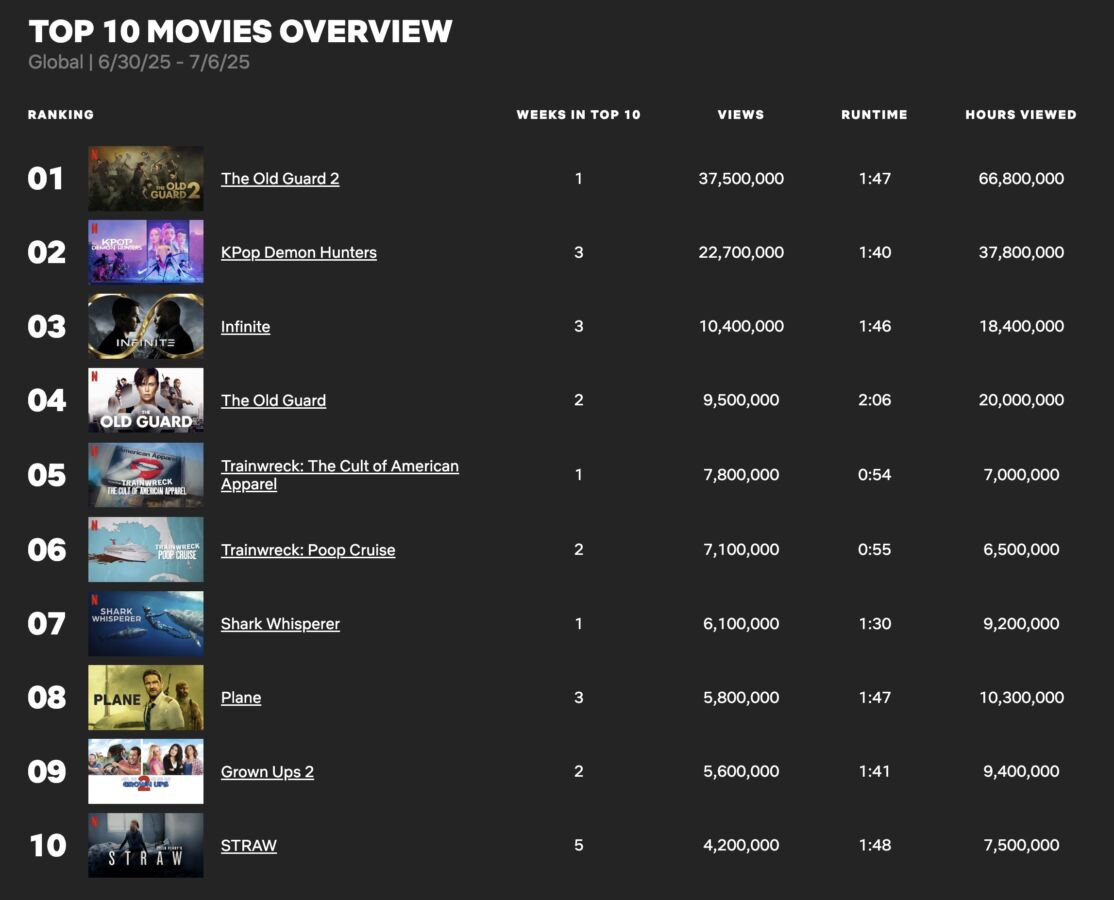Click The Old Guard 2 poster thumbnail

[x=146, y=178]
